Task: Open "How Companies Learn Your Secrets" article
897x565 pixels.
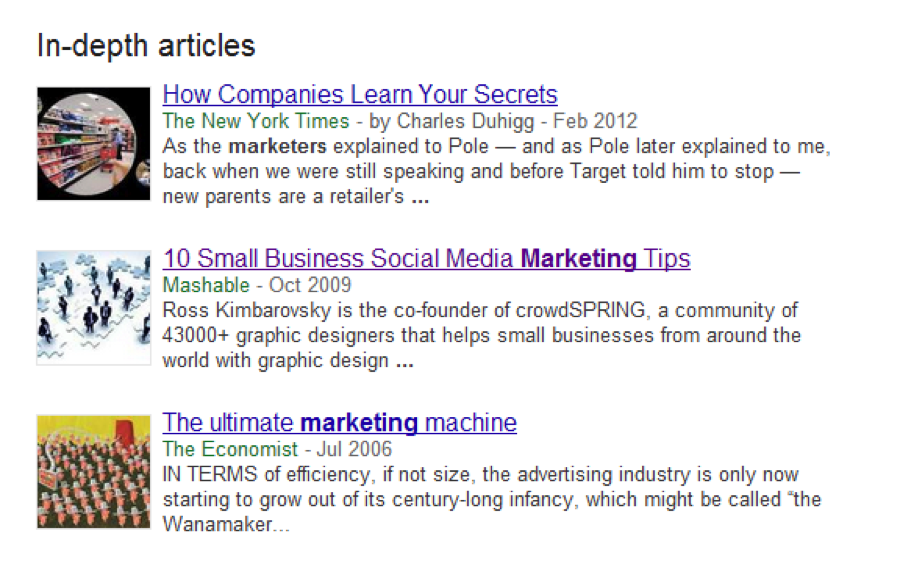Action: point(360,94)
